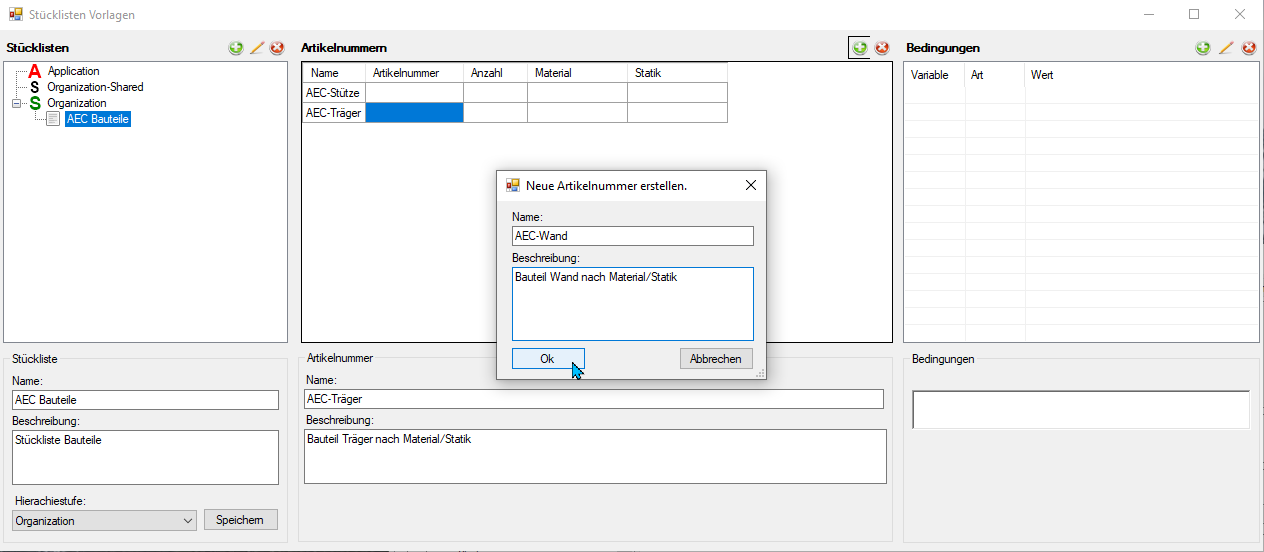Maximize the Stücklisten Vorlagen window

click(1194, 15)
